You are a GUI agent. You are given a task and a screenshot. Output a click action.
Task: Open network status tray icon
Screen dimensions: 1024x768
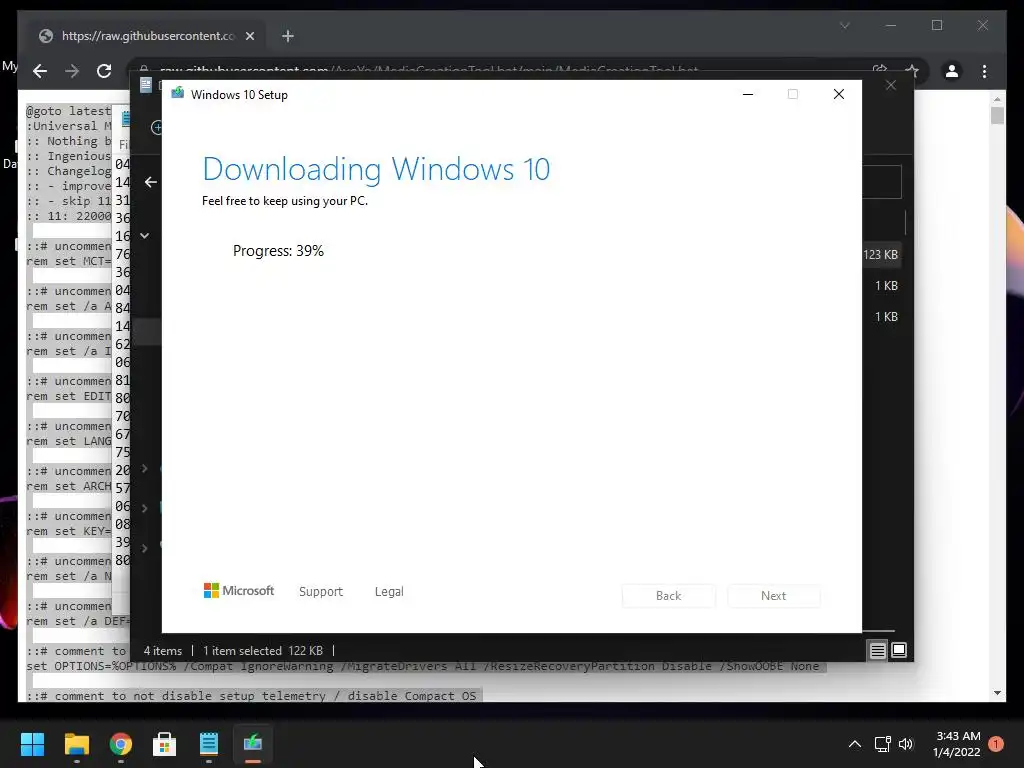point(882,744)
